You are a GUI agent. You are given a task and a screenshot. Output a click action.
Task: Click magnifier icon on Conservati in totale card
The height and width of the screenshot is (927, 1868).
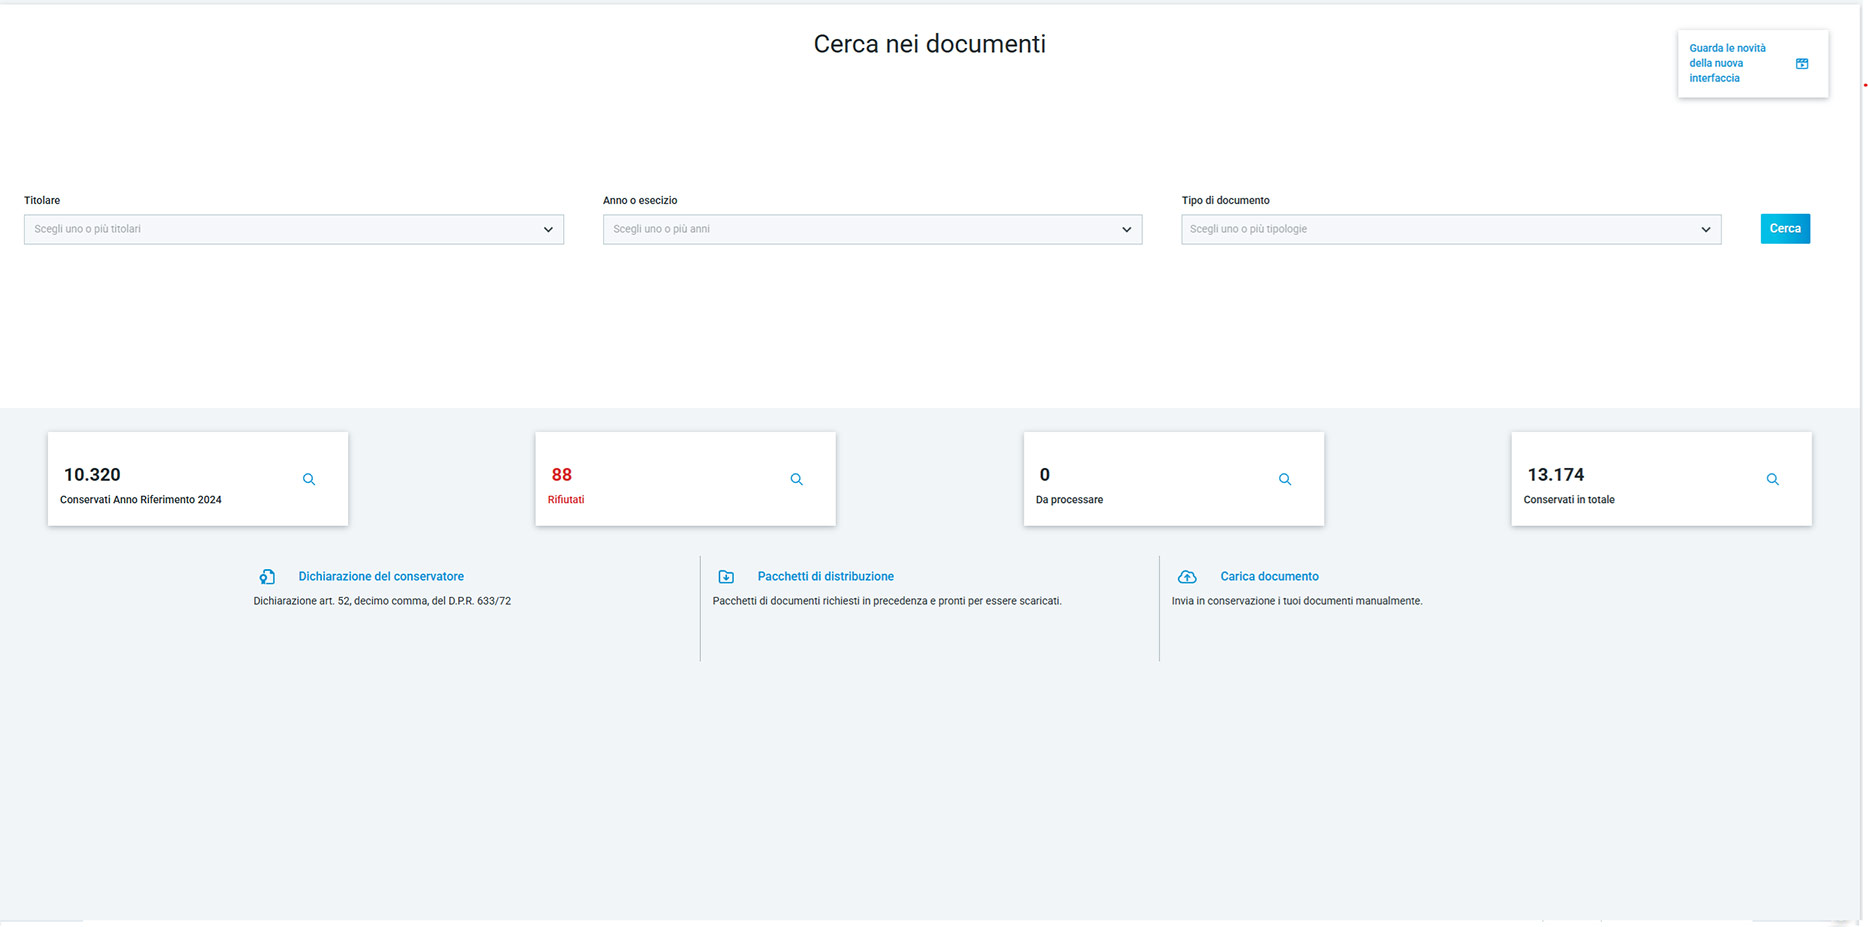coord(1772,480)
